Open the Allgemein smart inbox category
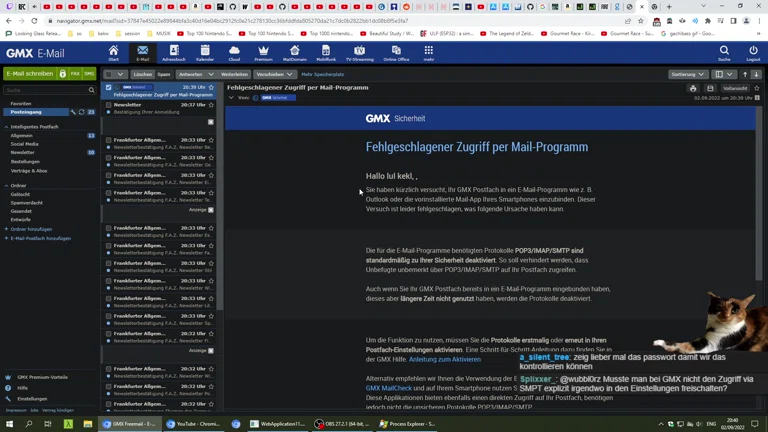Screen dimensions: 768x432 click(x=22, y=136)
